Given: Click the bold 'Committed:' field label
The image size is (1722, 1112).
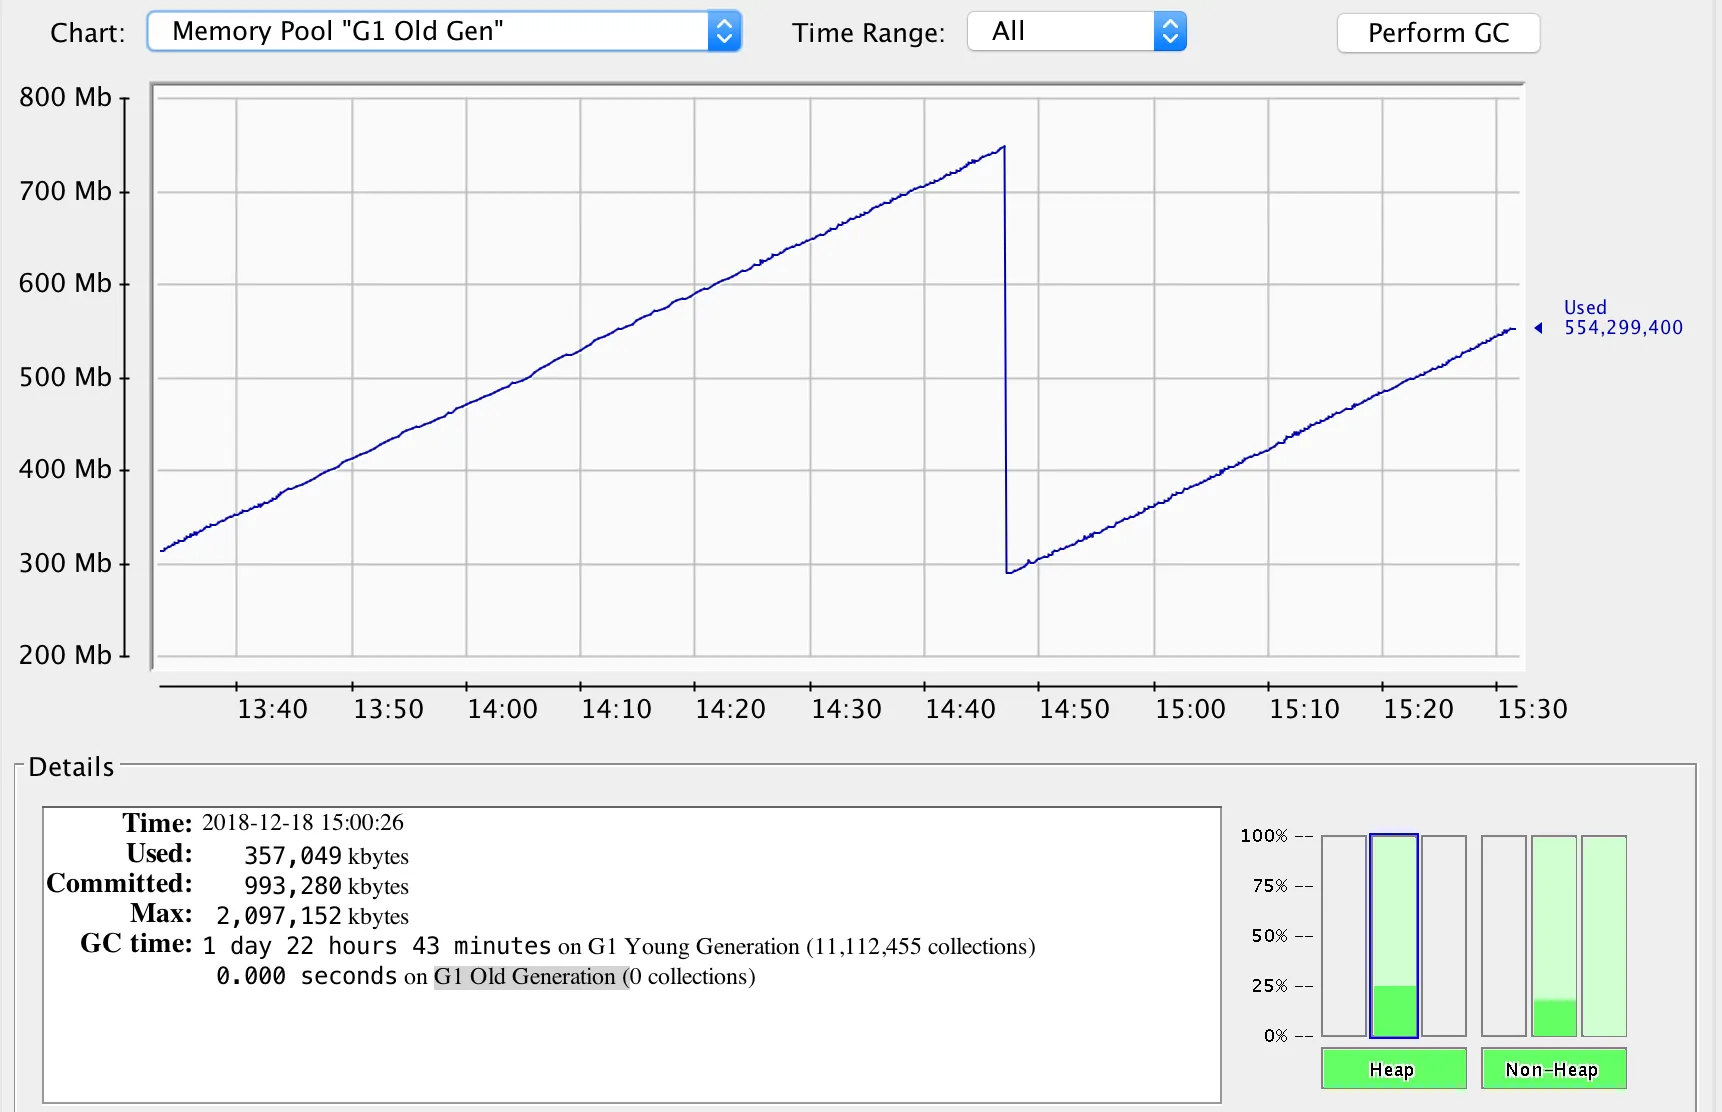Looking at the screenshot, I should [x=119, y=884].
